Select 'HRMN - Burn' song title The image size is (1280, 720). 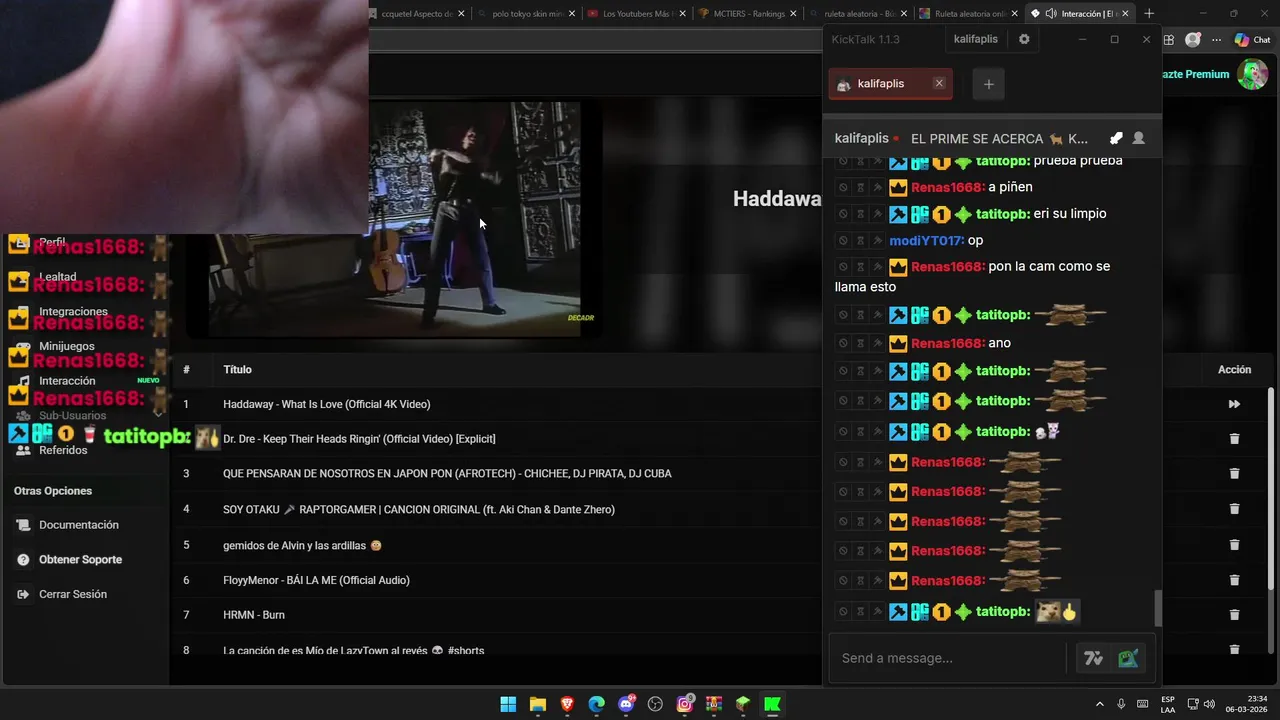254,615
